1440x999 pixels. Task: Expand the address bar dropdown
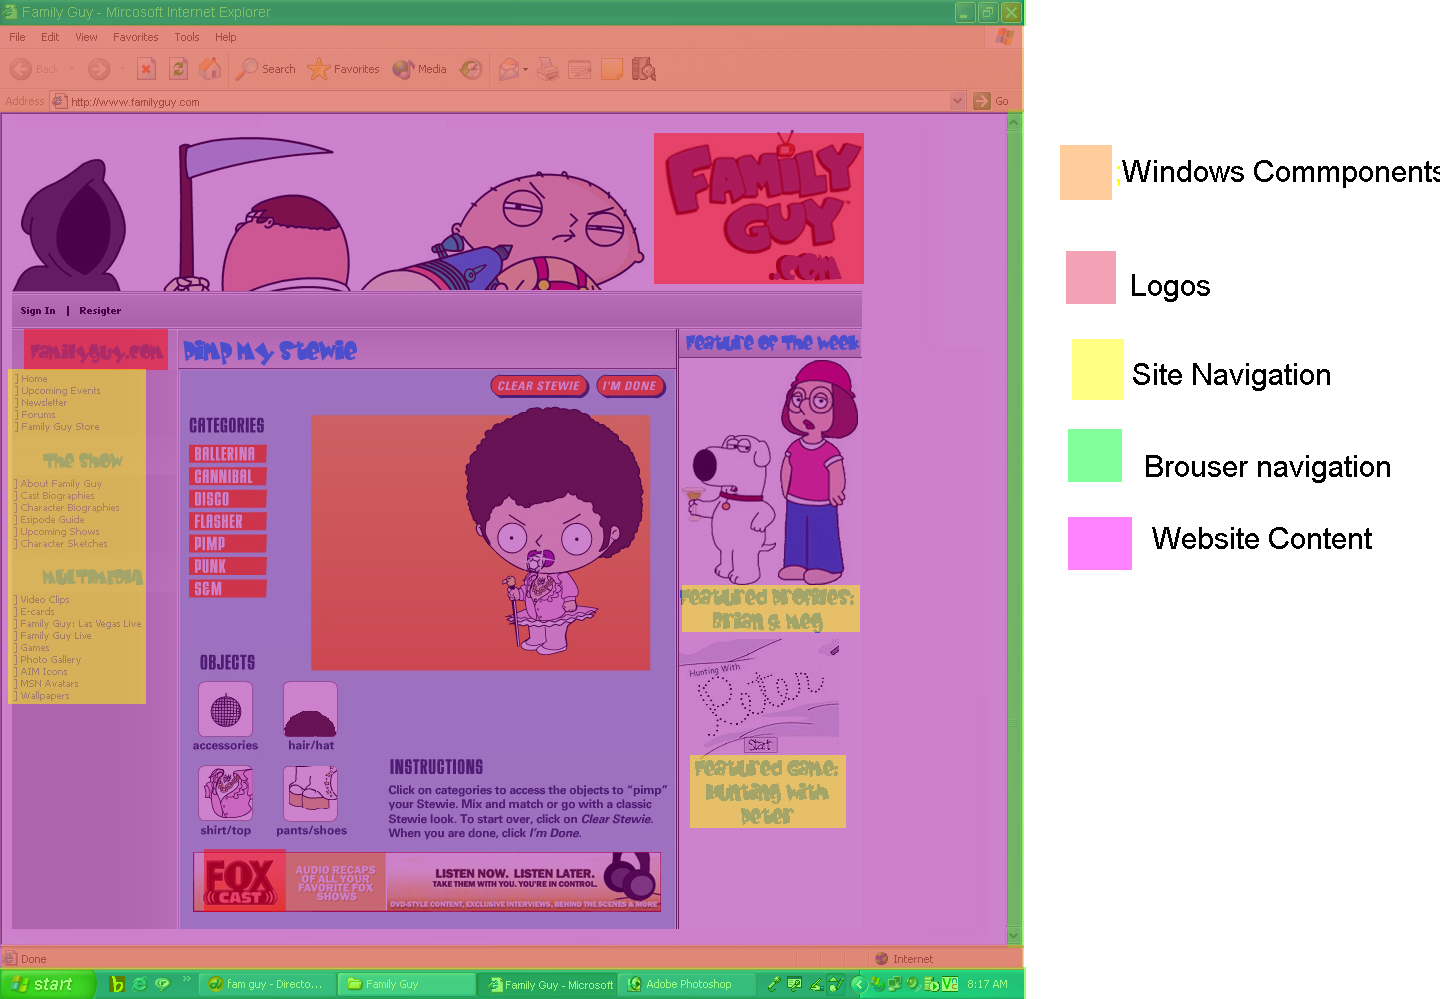pos(957,101)
